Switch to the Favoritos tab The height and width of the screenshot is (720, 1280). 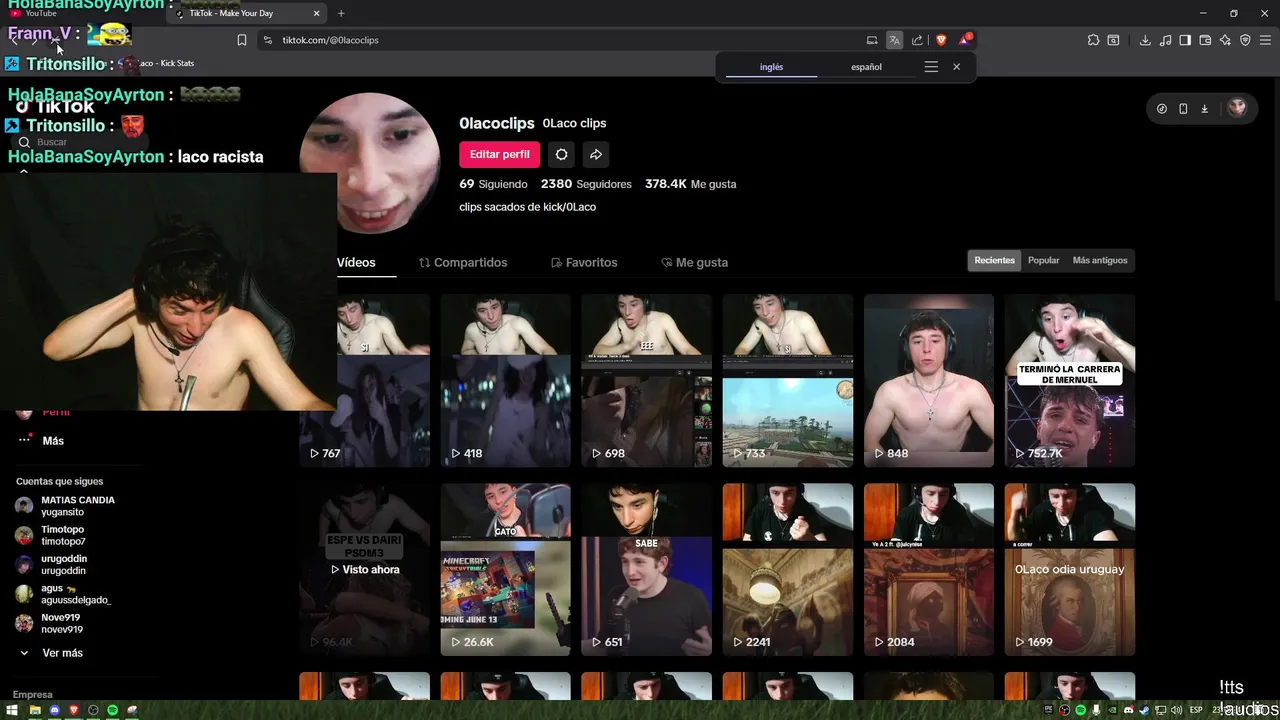click(x=584, y=262)
